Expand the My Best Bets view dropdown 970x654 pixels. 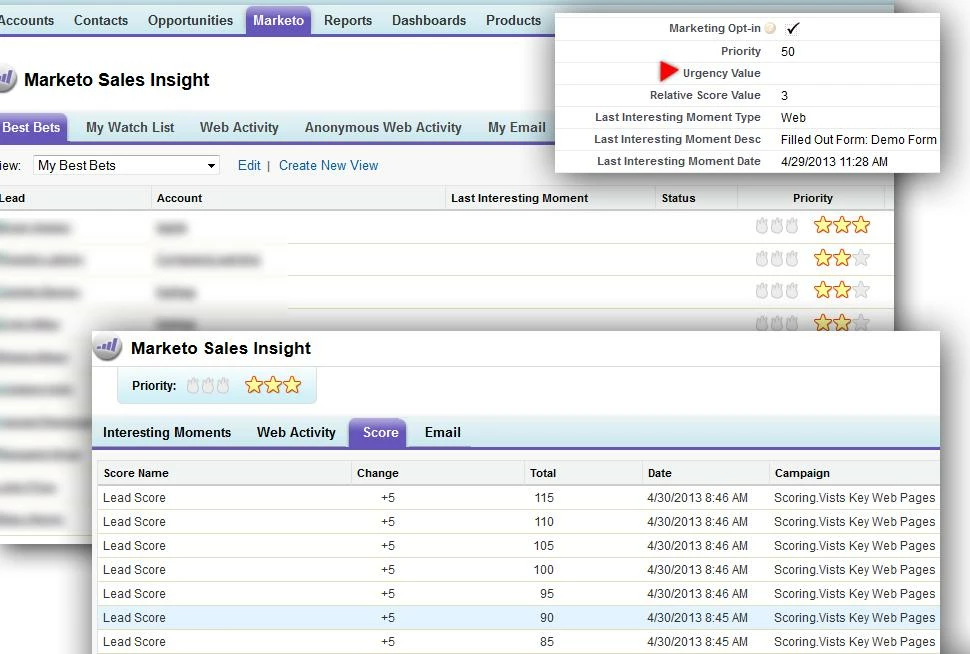(126, 165)
